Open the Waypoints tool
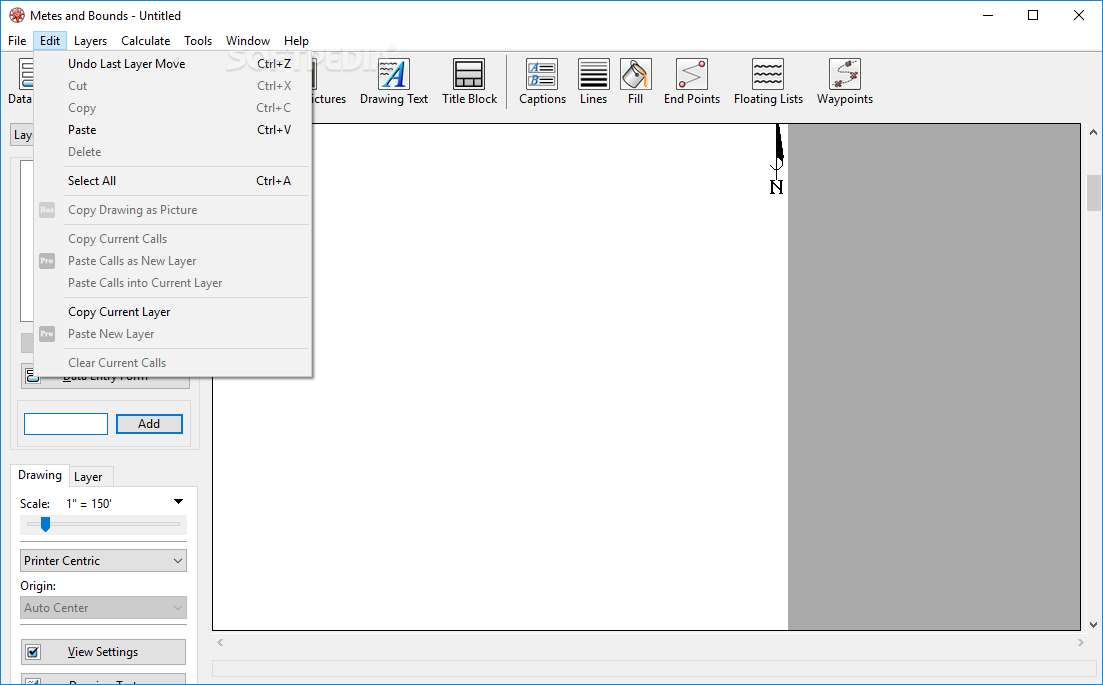 845,82
